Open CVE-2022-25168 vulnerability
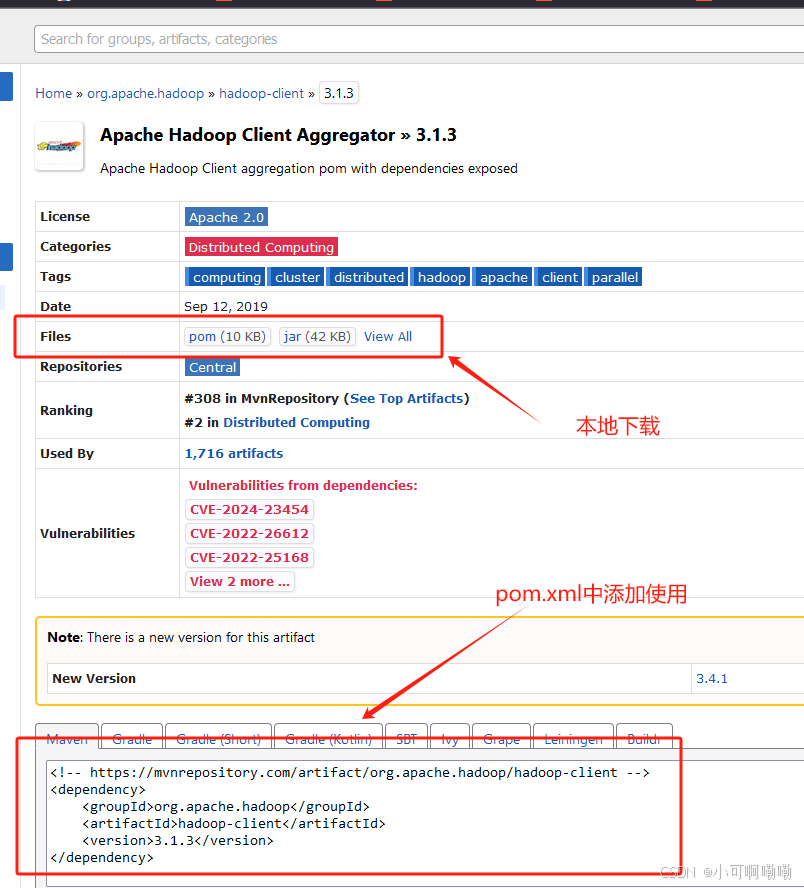Screen dimensions: 804x888 [249, 557]
